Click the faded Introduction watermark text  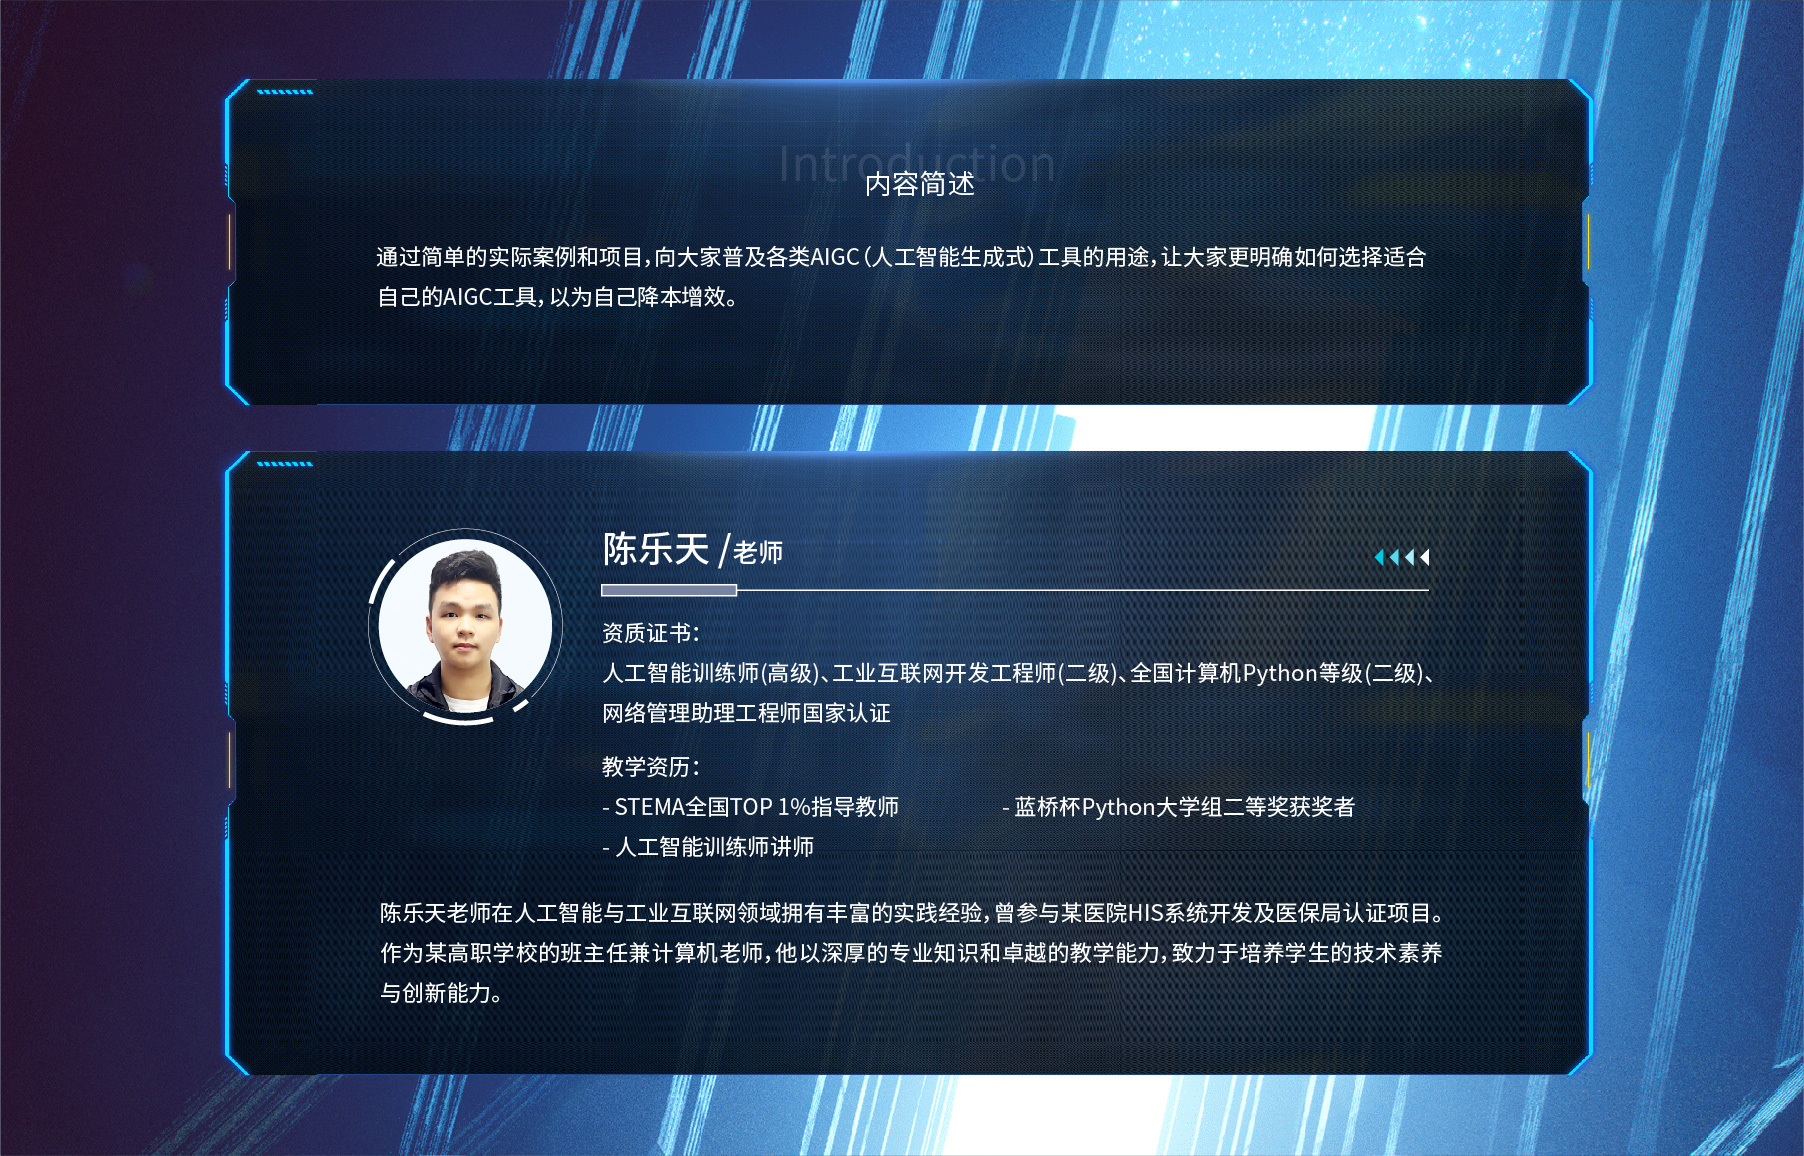tap(917, 164)
